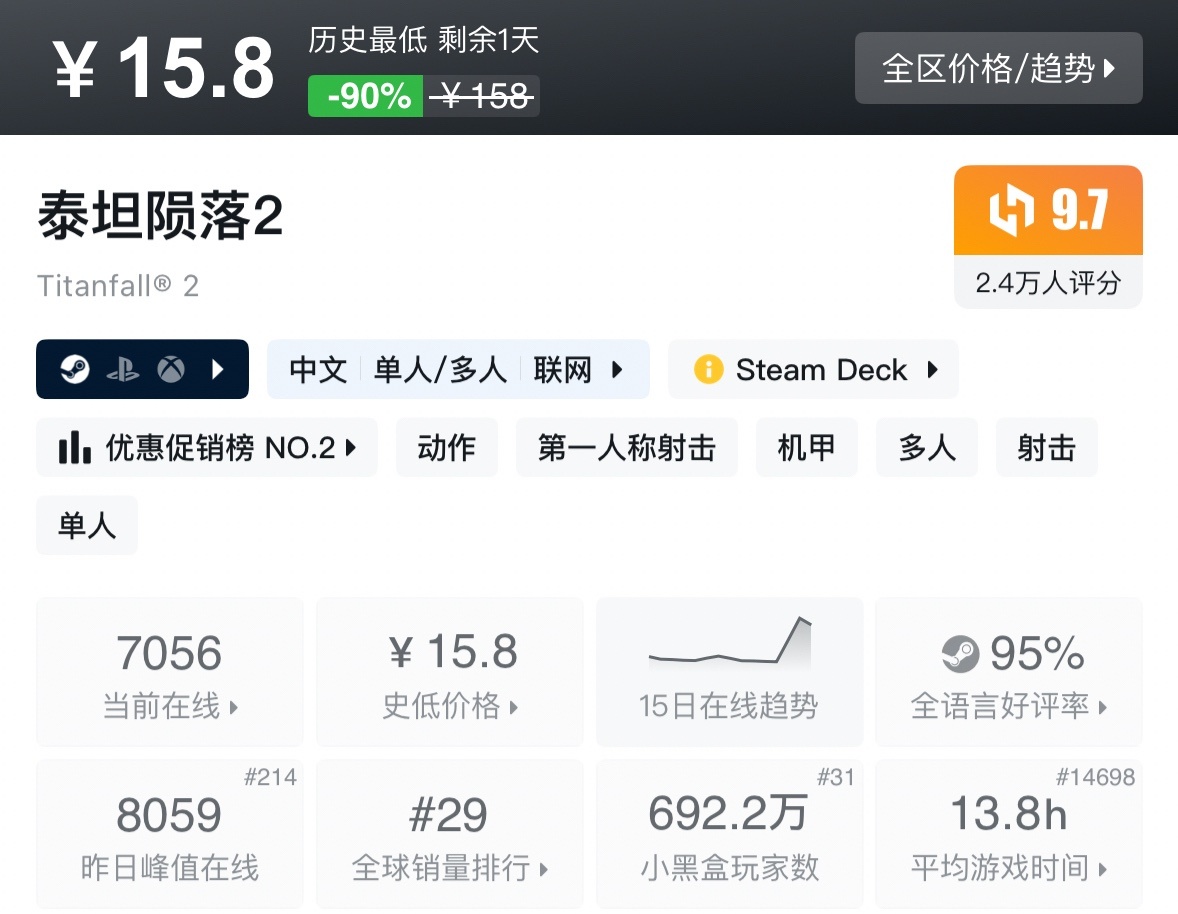The width and height of the screenshot is (1178, 914).
Task: Open the 15日在线趋势 chart
Action: coord(729,671)
